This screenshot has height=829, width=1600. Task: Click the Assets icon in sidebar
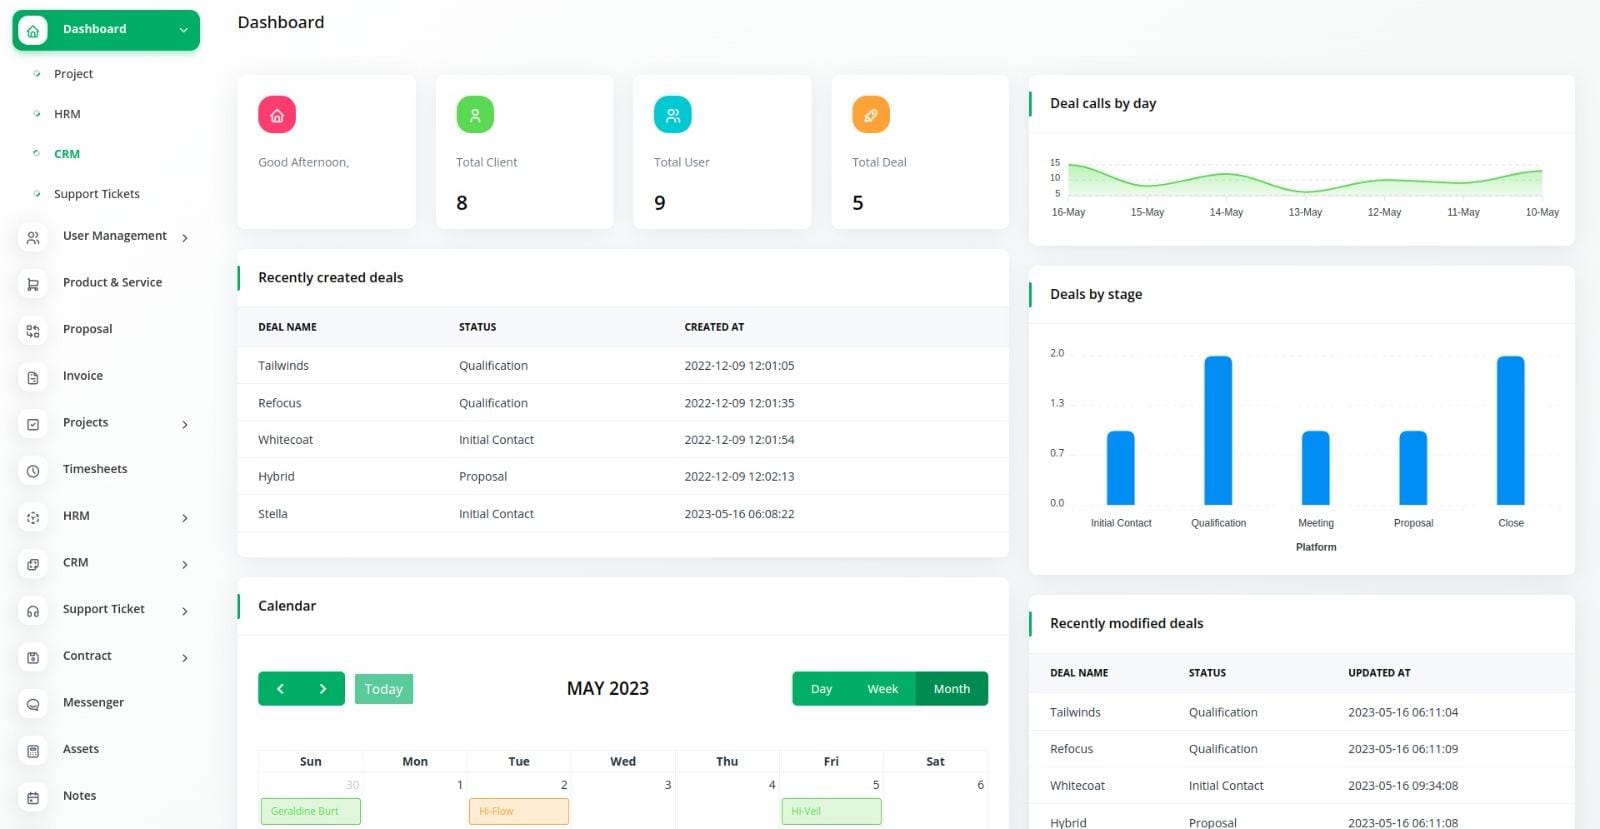(33, 750)
